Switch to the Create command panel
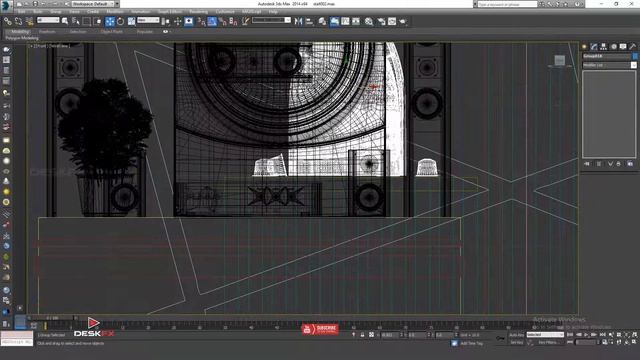The height and width of the screenshot is (360, 640). (x=584, y=47)
